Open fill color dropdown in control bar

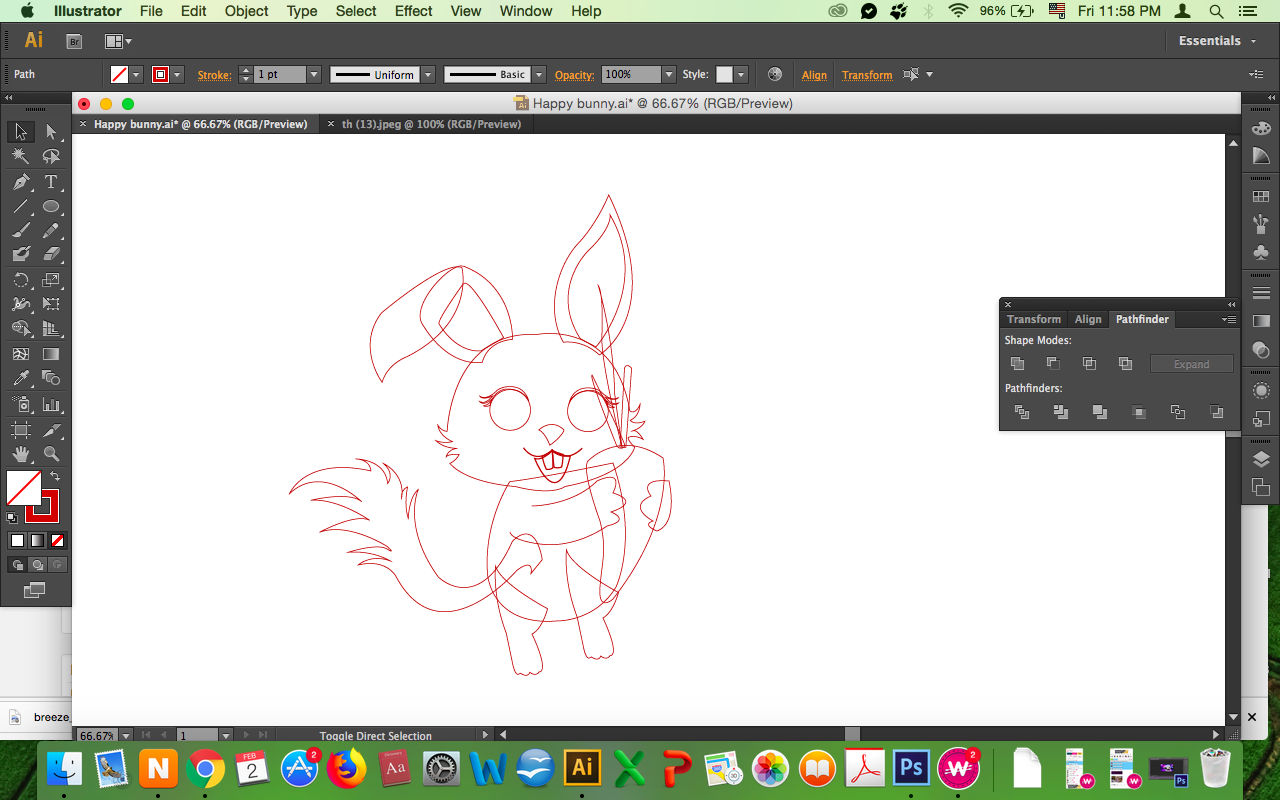tap(137, 75)
